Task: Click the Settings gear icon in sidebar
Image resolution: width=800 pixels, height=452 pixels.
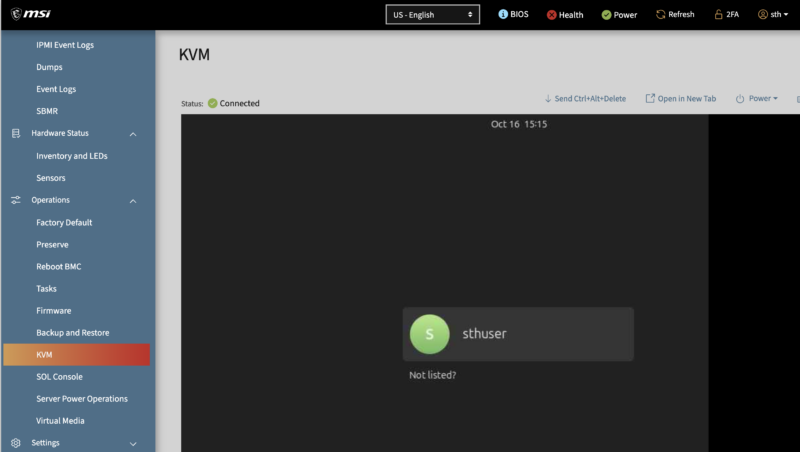Action: coord(16,443)
